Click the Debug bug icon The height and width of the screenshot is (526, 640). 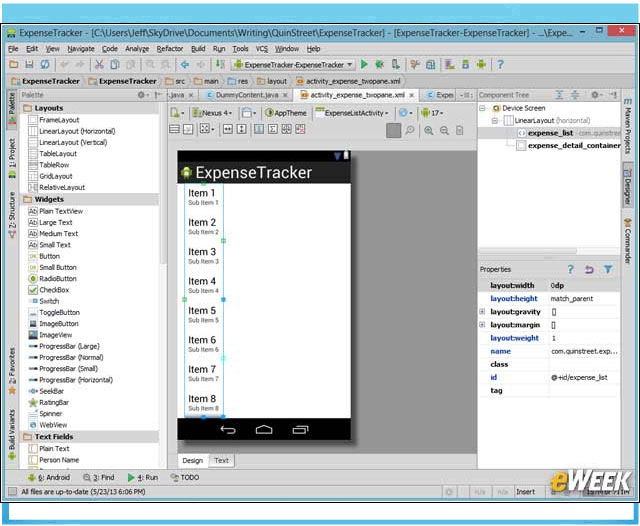click(380, 64)
